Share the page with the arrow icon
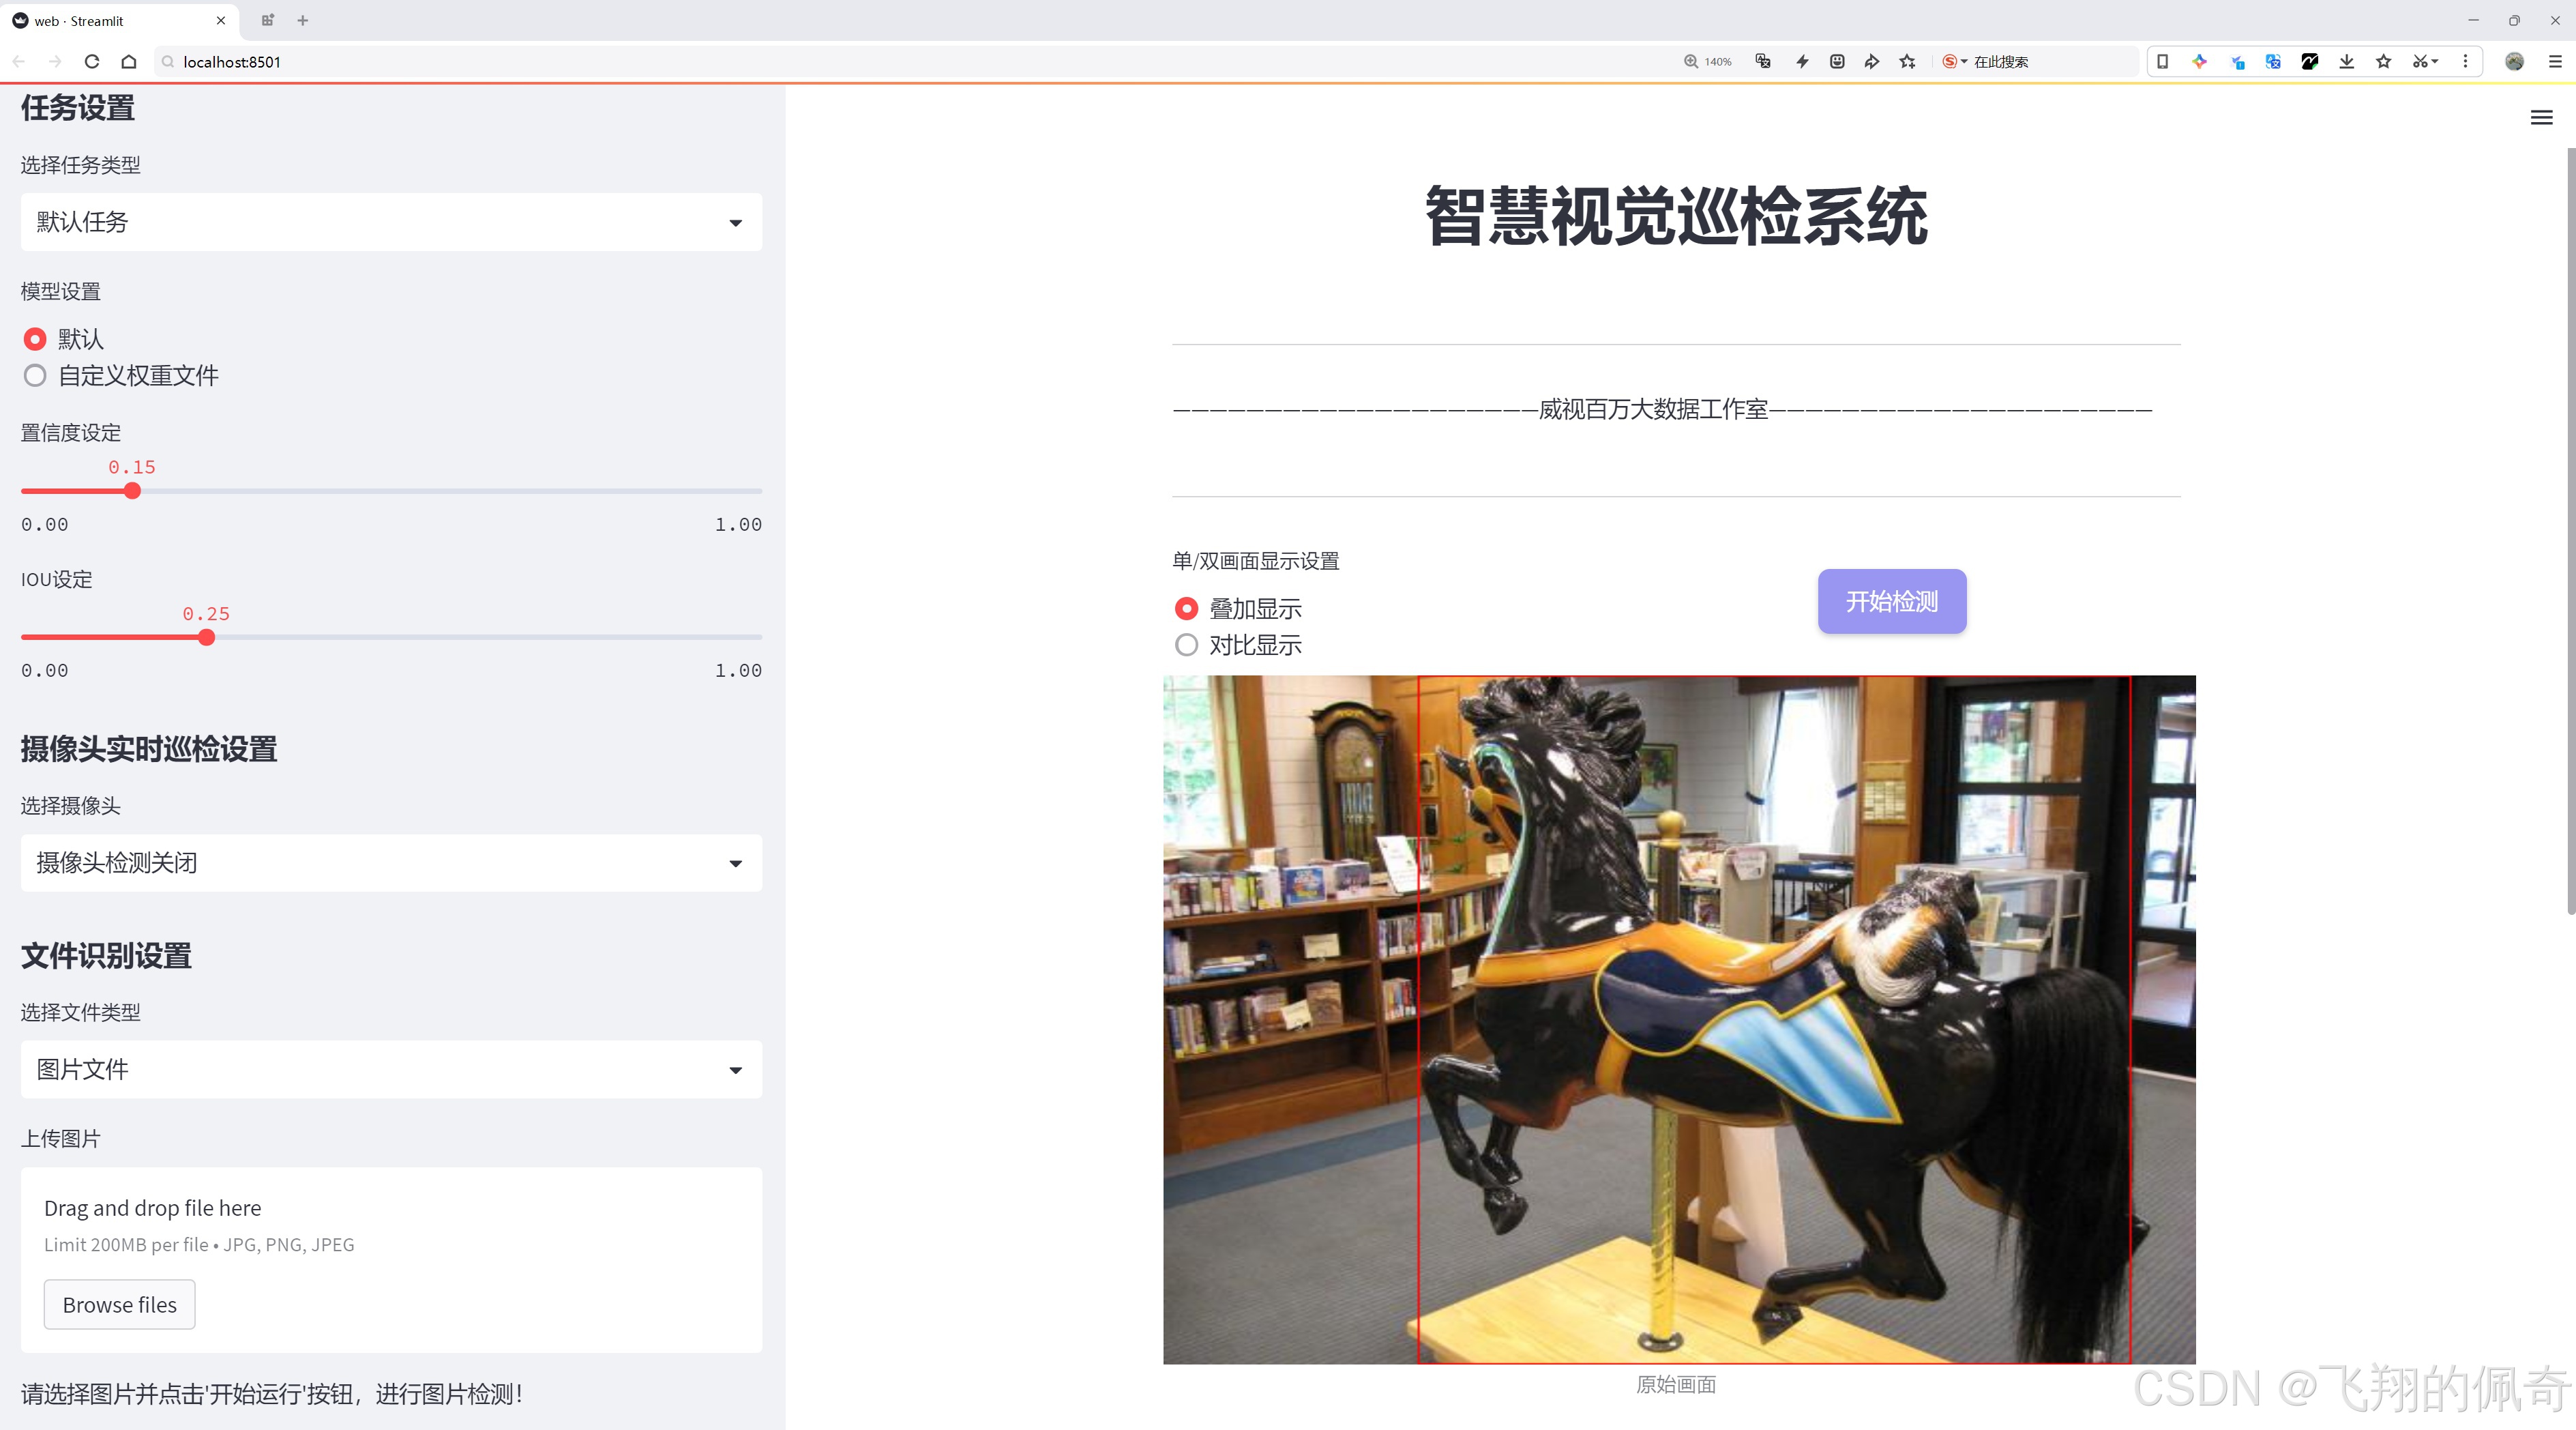 1872,61
